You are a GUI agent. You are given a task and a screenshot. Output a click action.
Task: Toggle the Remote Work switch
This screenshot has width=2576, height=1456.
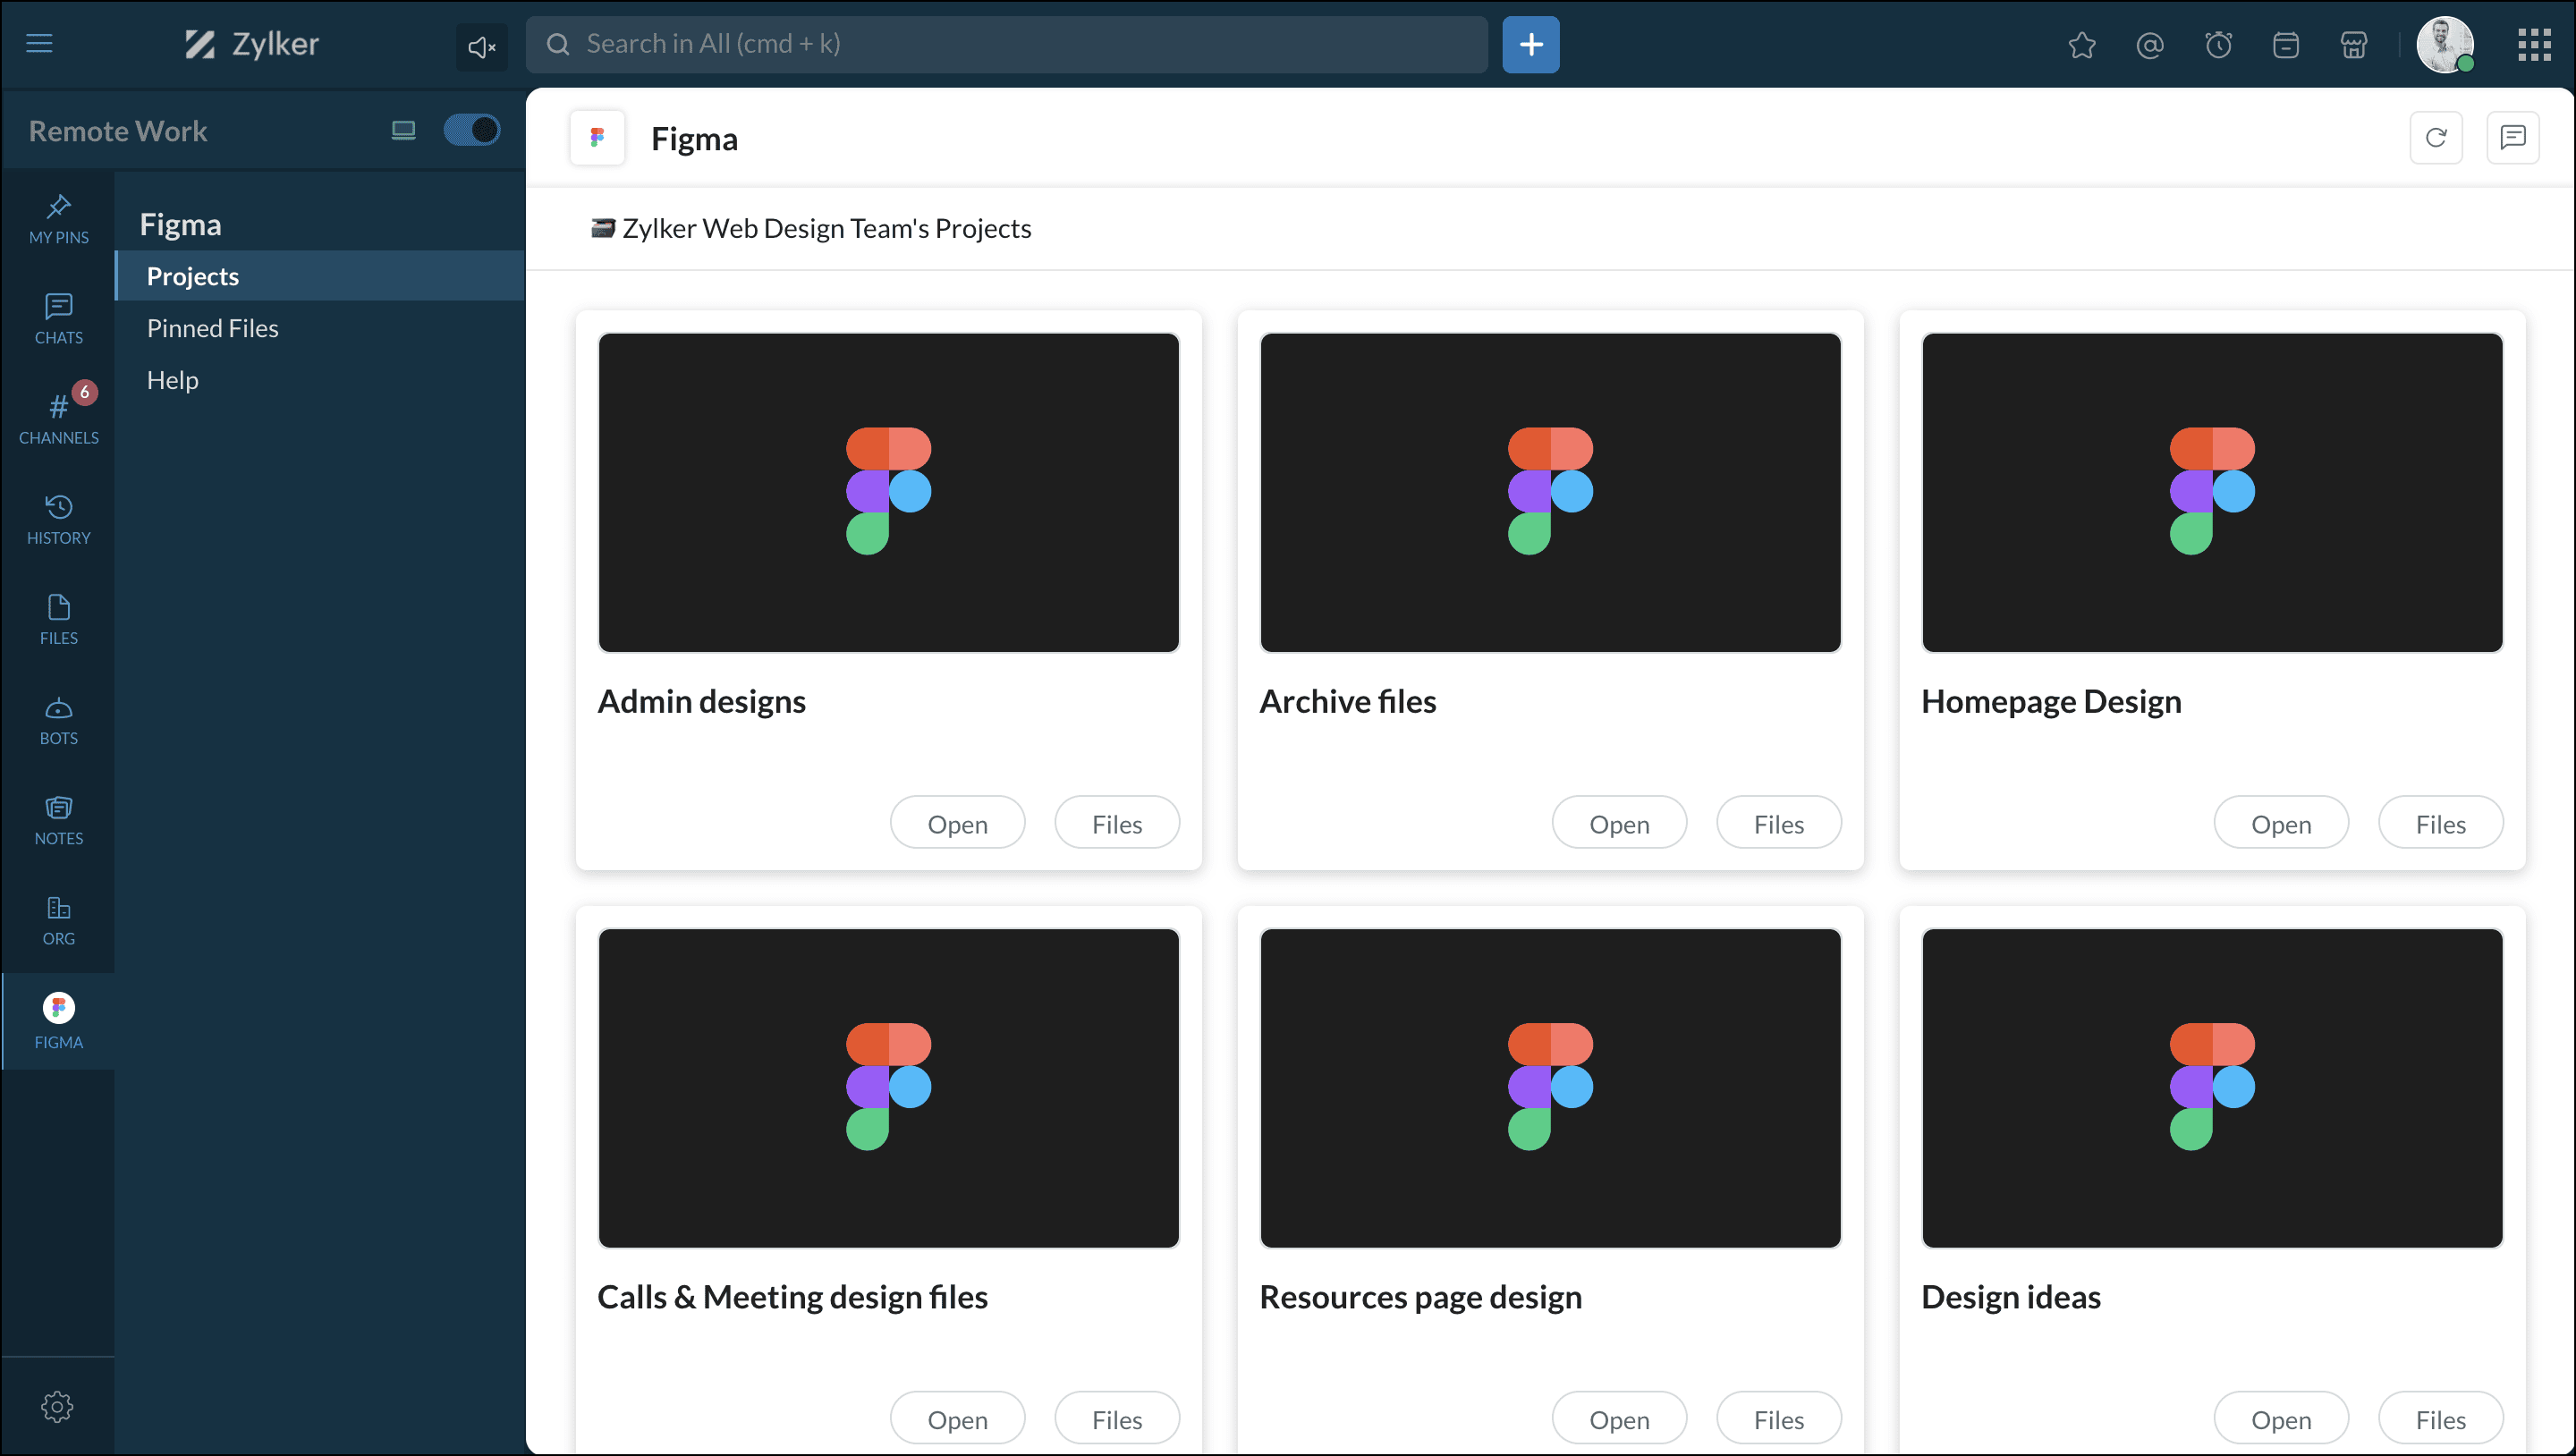click(x=471, y=130)
